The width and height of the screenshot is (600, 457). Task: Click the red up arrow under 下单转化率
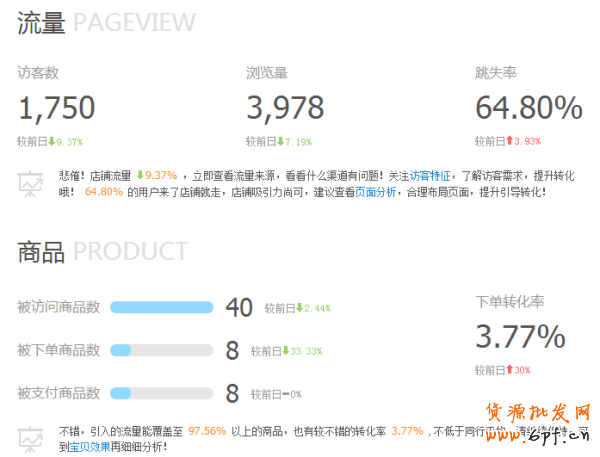pyautogui.click(x=510, y=370)
